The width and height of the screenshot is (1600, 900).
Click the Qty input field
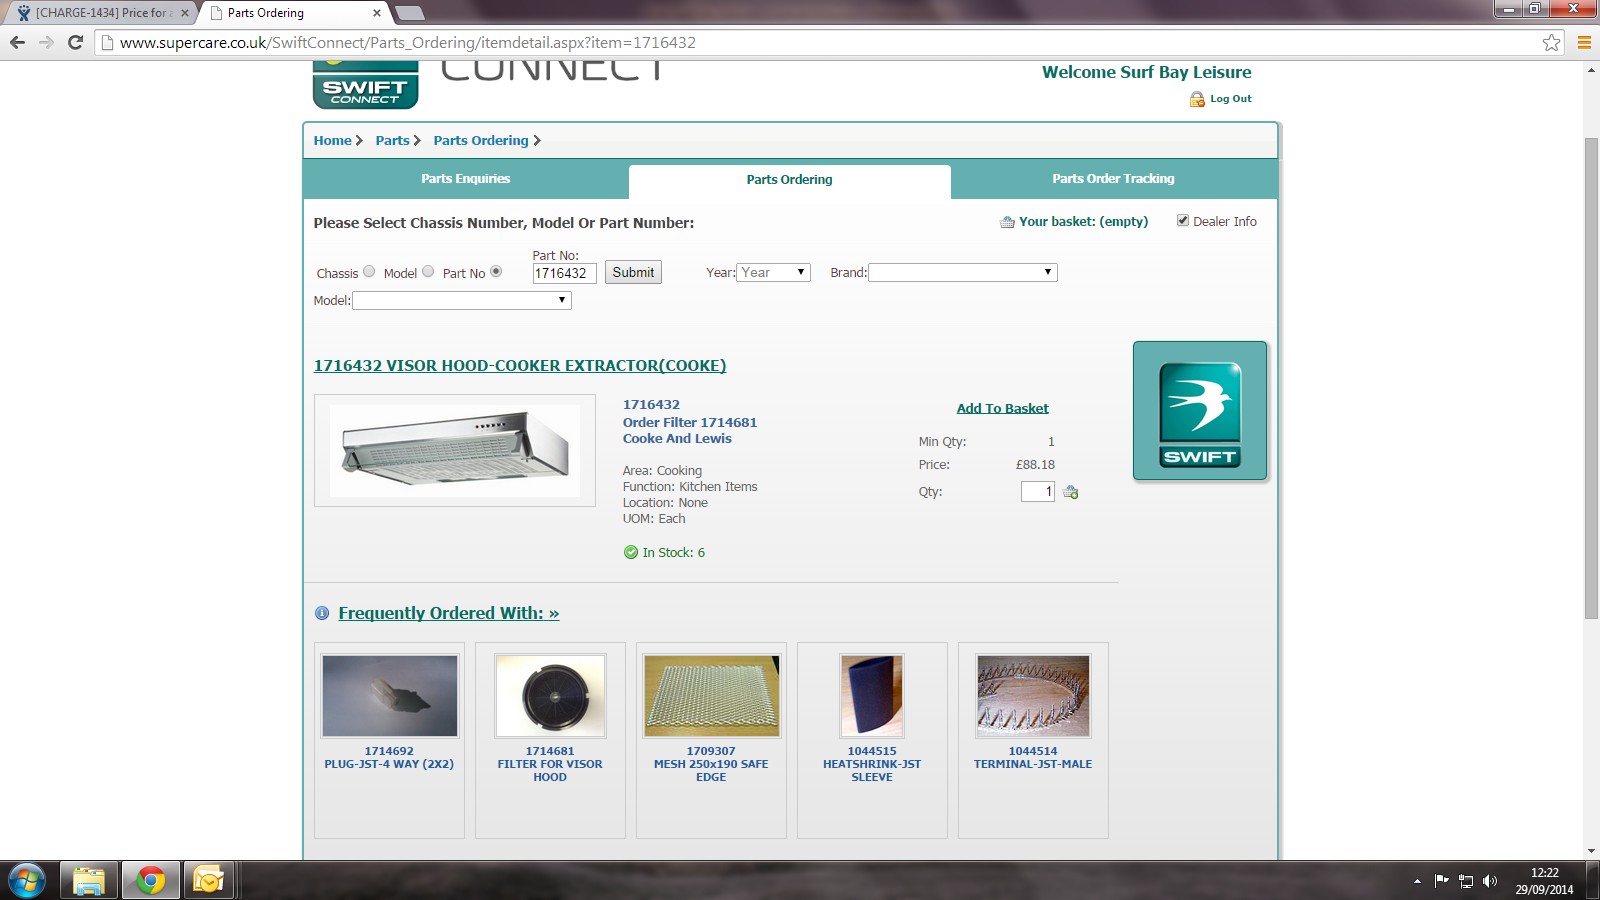pyautogui.click(x=1038, y=492)
